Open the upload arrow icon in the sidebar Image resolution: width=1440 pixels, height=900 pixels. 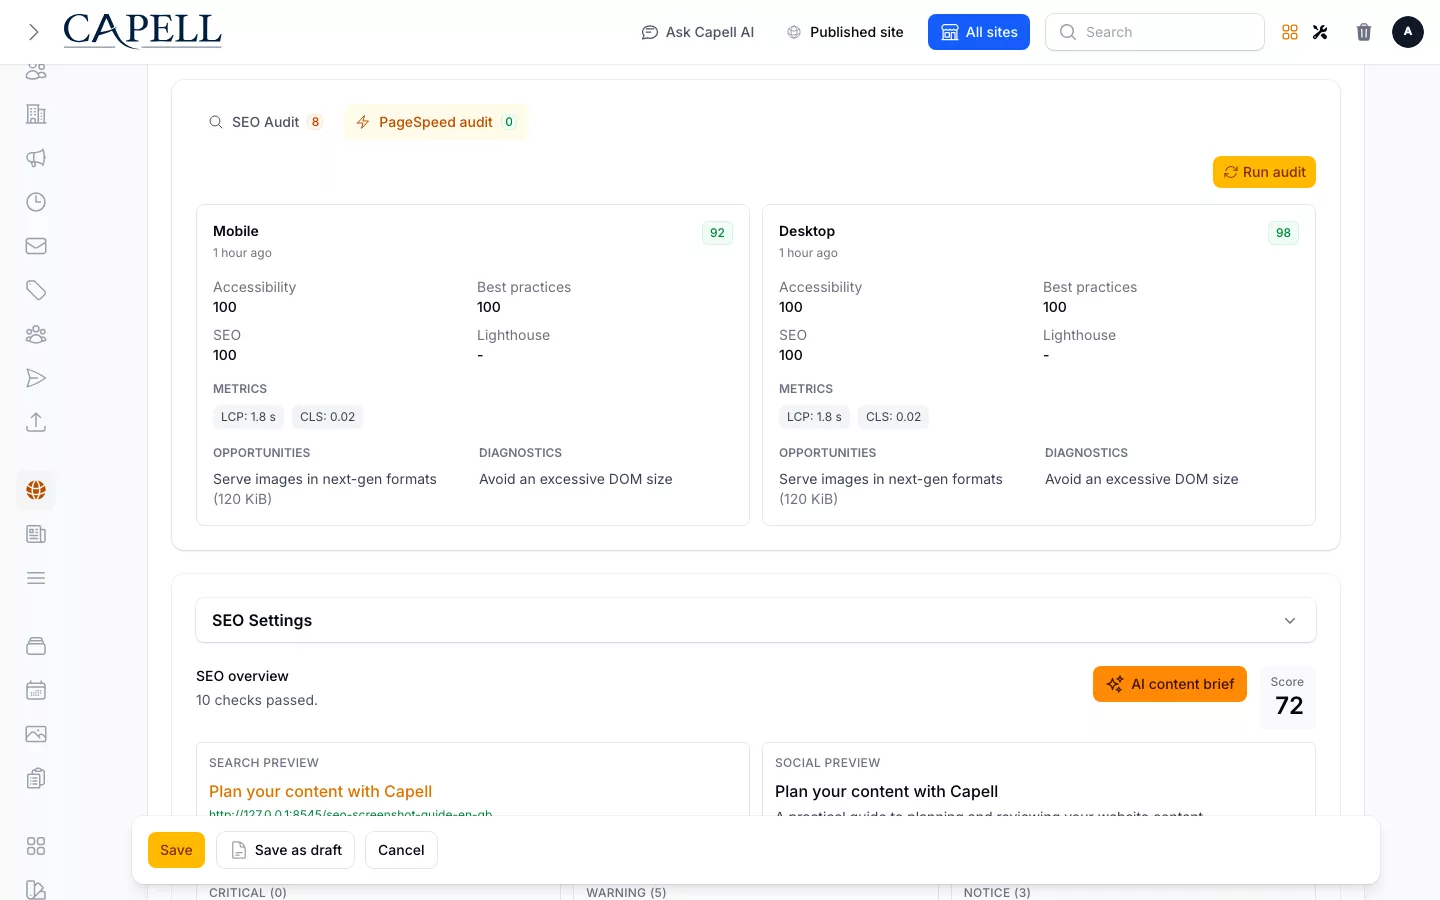(36, 422)
